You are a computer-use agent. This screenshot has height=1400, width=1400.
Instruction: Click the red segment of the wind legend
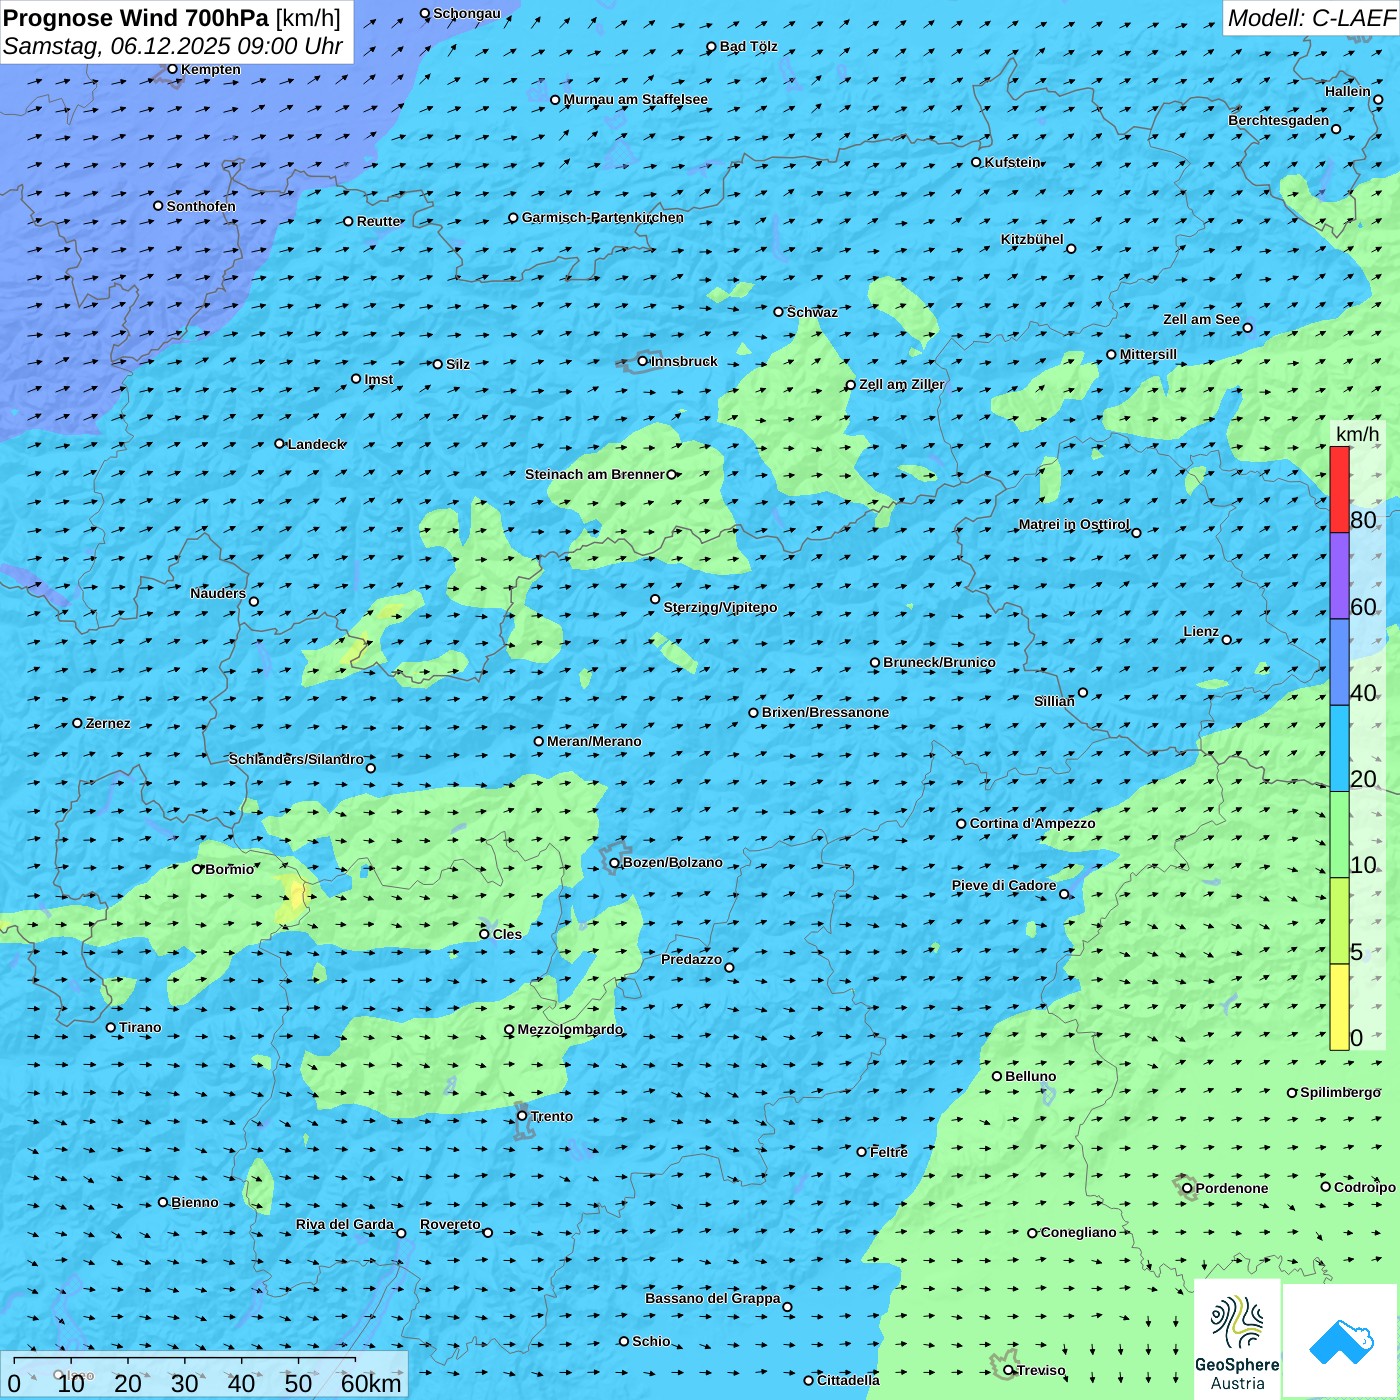1339,490
